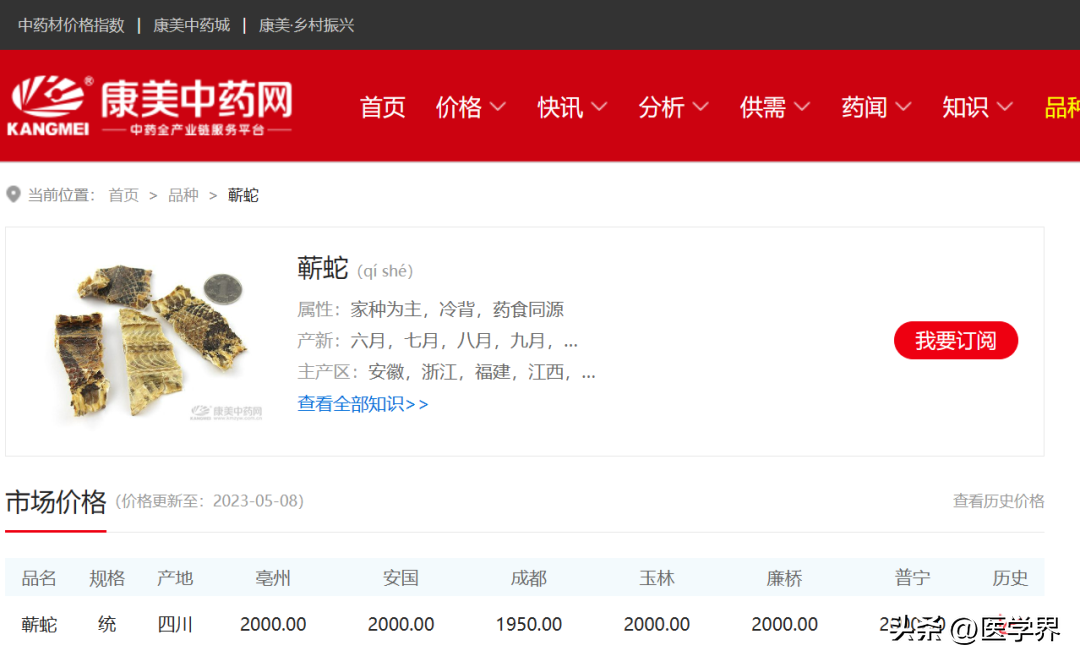Click the 廉桥 column header
The width and height of the screenshot is (1080, 662).
[x=785, y=578]
